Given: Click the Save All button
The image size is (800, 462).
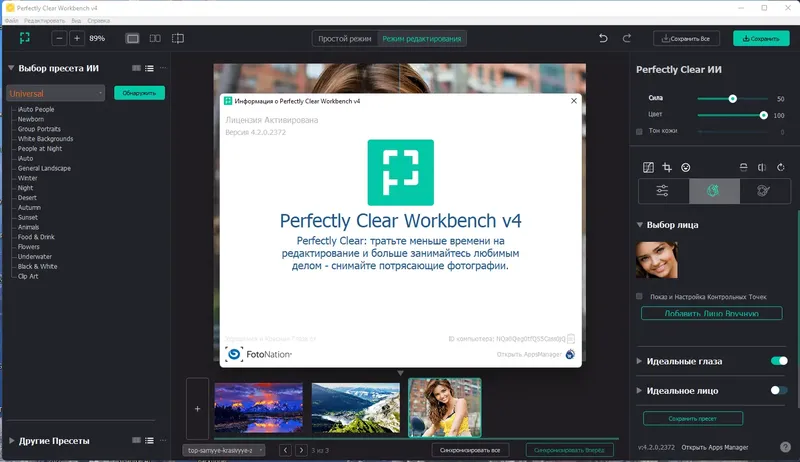Looking at the screenshot, I should click(686, 38).
